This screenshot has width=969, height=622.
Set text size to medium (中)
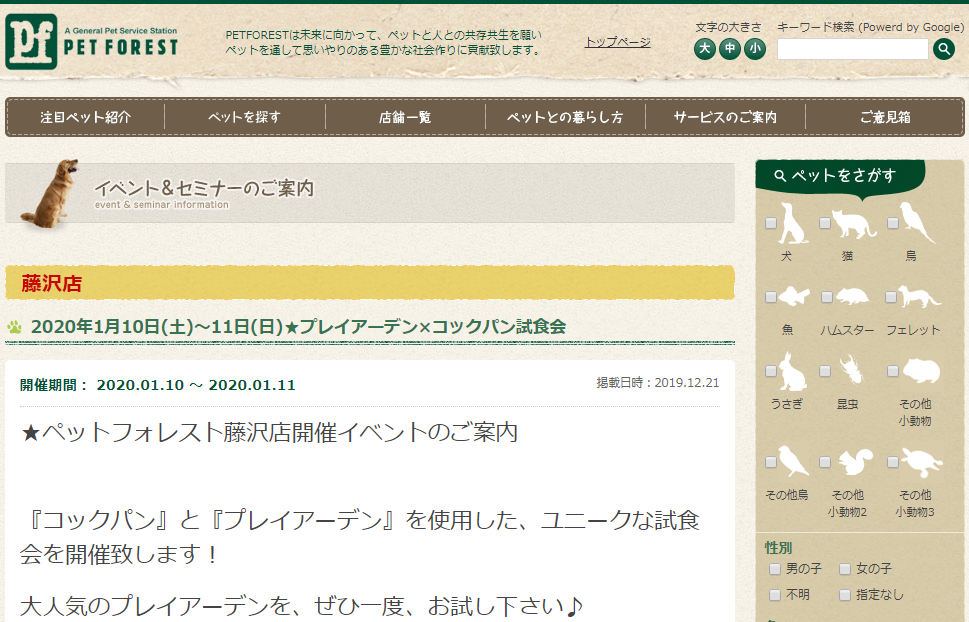[x=730, y=48]
